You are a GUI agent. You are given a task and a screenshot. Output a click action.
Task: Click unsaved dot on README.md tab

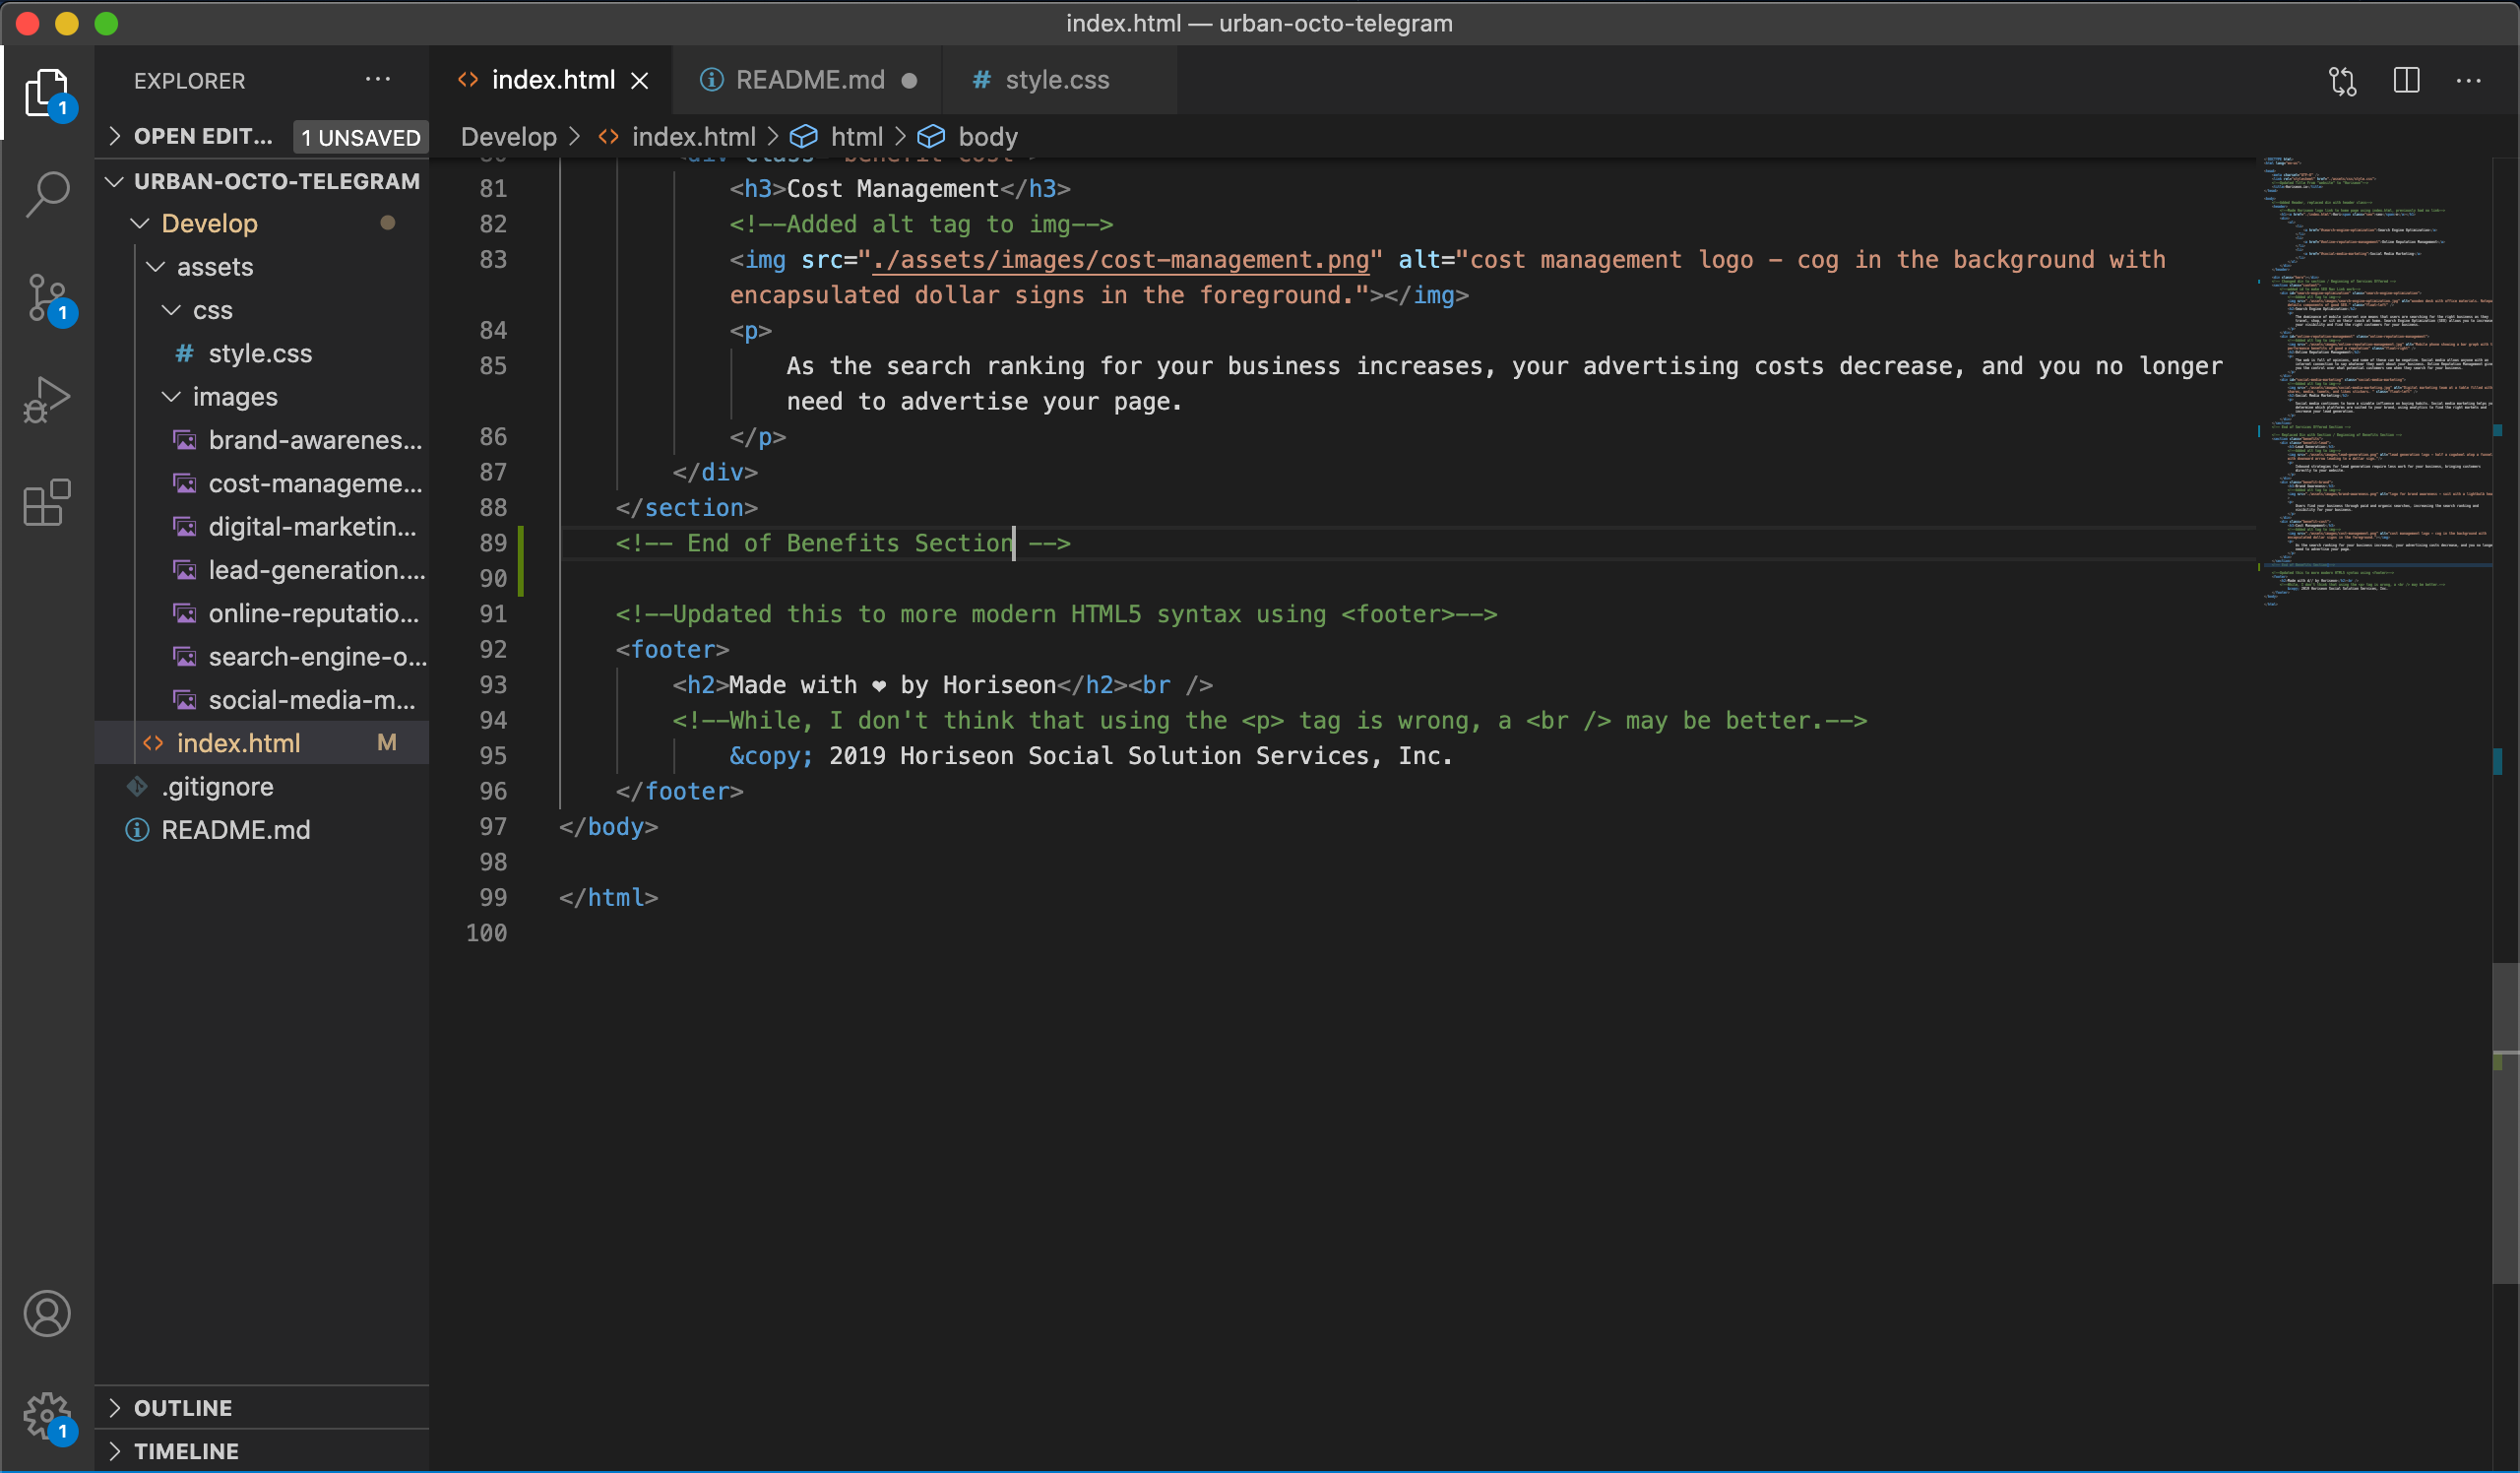(x=909, y=81)
